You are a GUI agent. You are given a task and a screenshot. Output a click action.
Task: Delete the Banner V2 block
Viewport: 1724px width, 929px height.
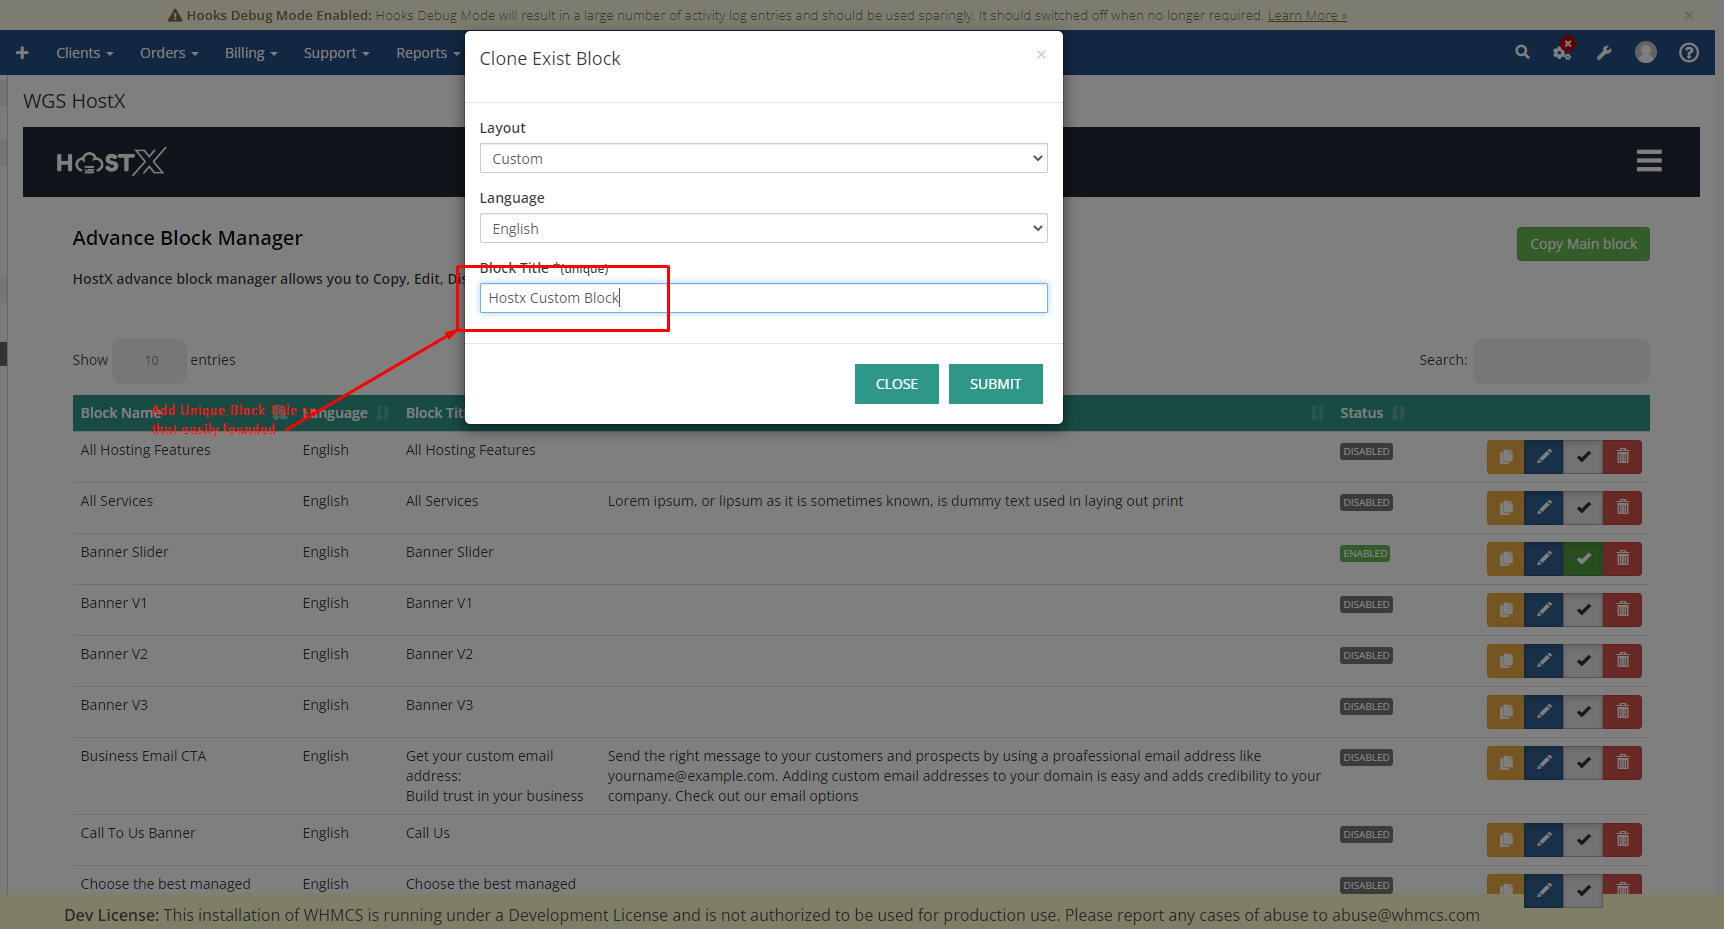click(x=1622, y=661)
